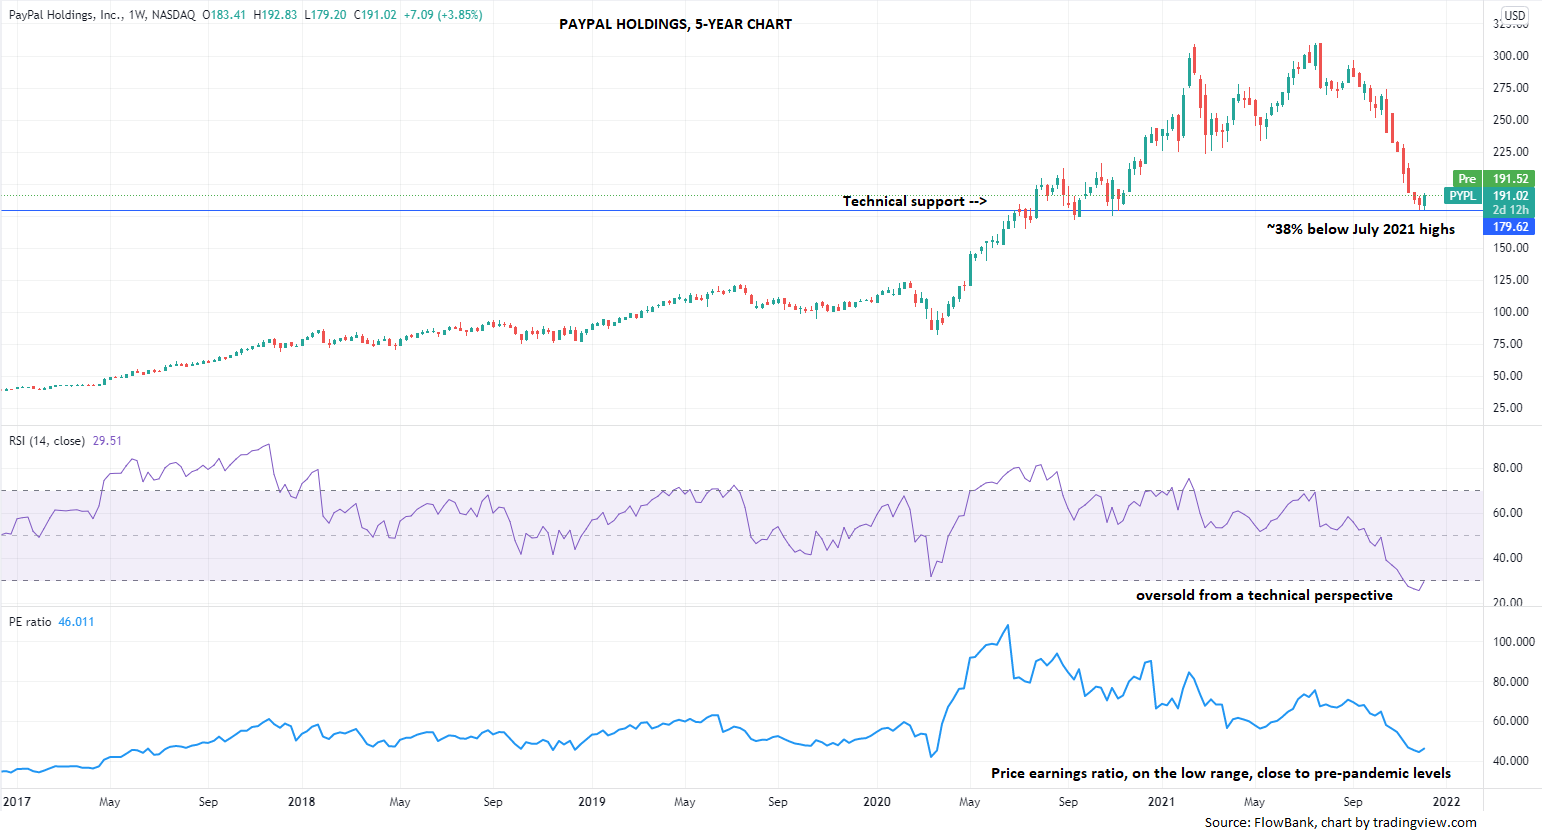Click the 'Source: FlowBank' credit text
1543x834 pixels.
1340,822
